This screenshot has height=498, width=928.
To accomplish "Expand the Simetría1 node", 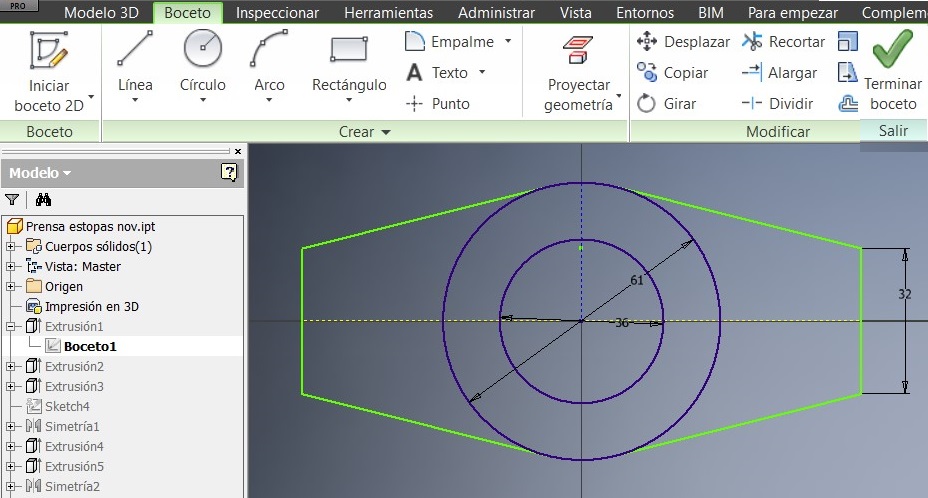I will tap(10, 426).
